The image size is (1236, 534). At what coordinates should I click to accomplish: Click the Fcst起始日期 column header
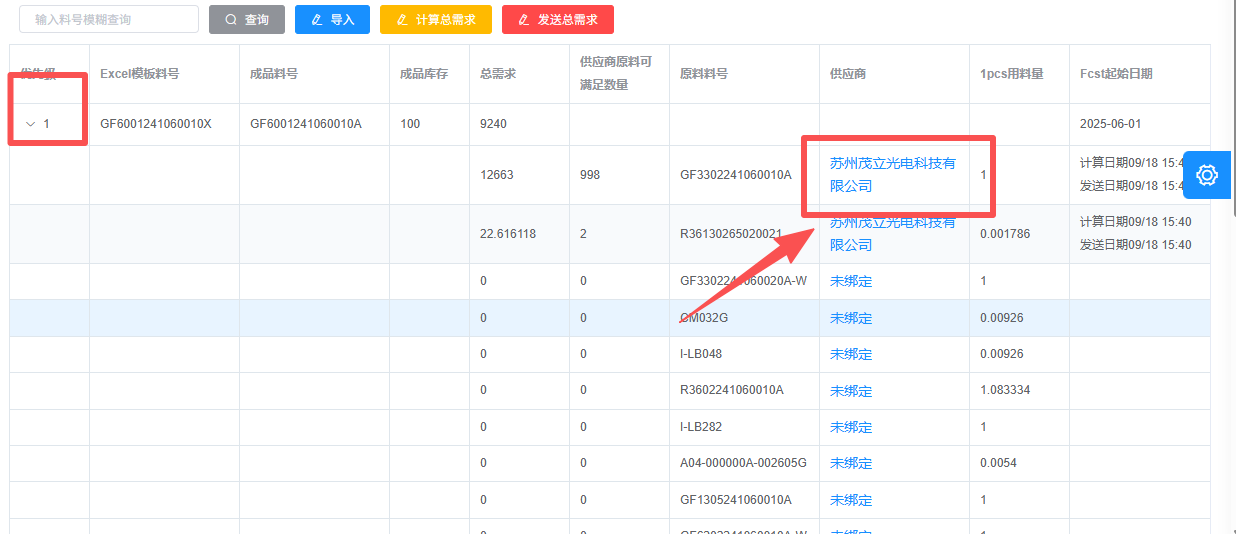[x=1116, y=74]
